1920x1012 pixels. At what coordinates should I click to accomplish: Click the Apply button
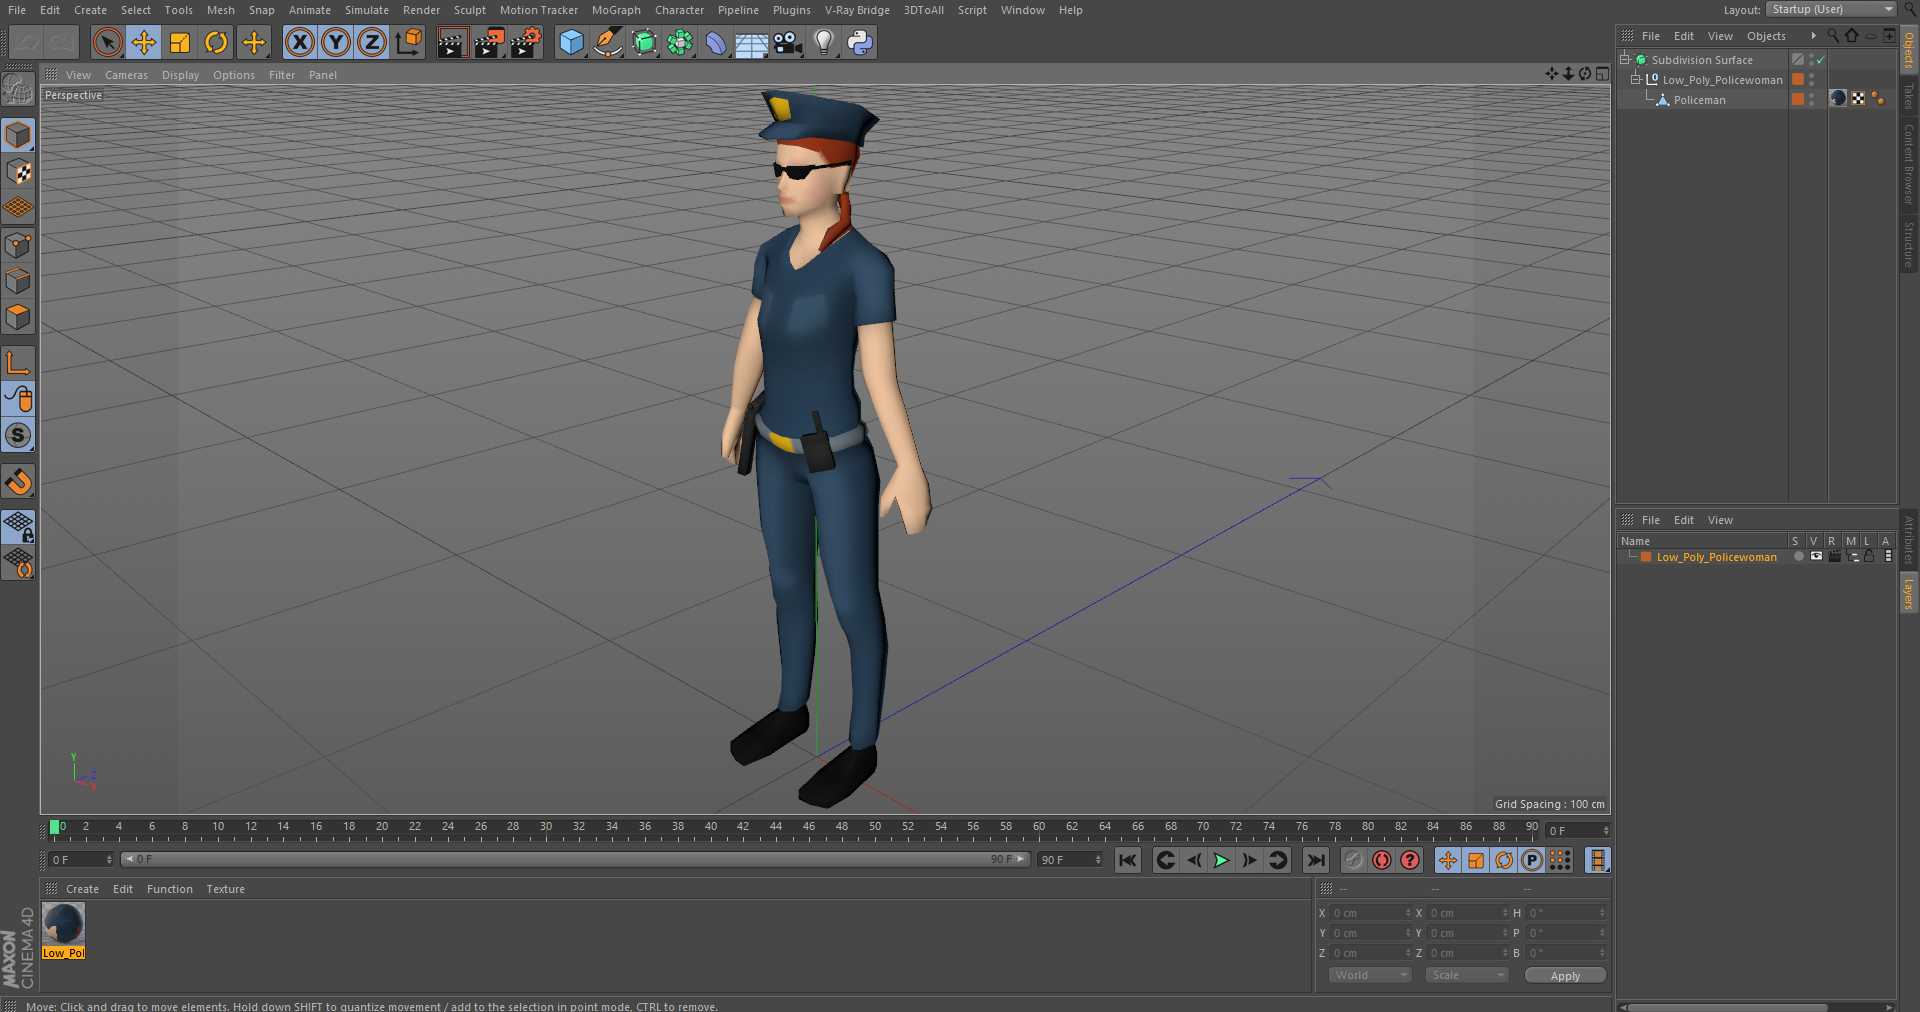[x=1565, y=976]
